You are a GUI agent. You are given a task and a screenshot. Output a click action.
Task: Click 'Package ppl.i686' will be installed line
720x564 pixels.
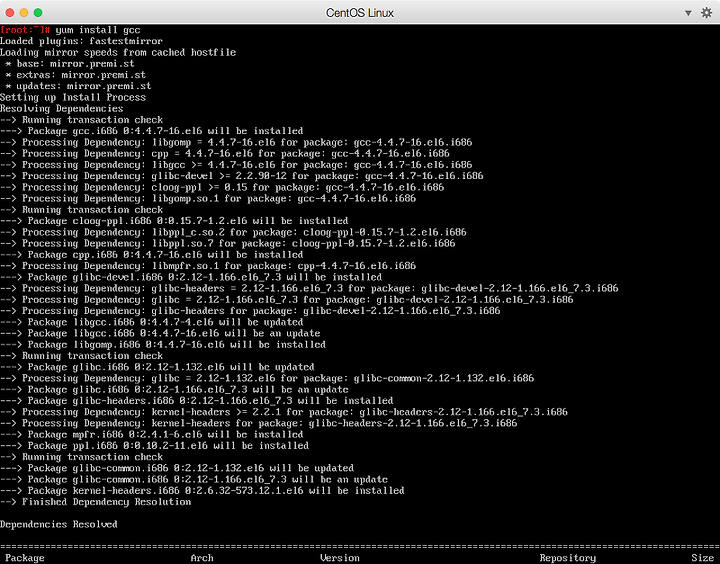point(154,446)
